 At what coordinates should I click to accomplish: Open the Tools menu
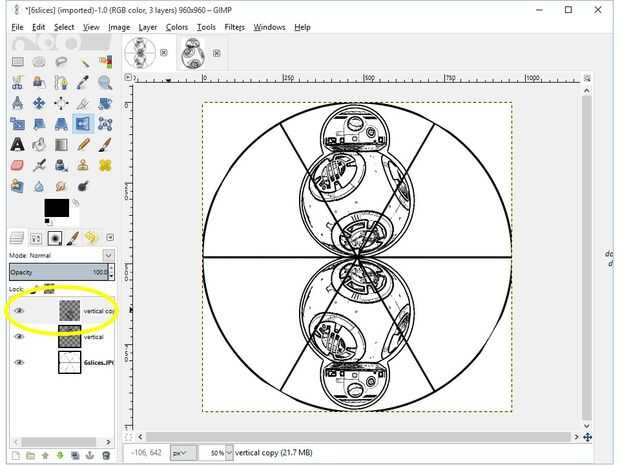(206, 27)
